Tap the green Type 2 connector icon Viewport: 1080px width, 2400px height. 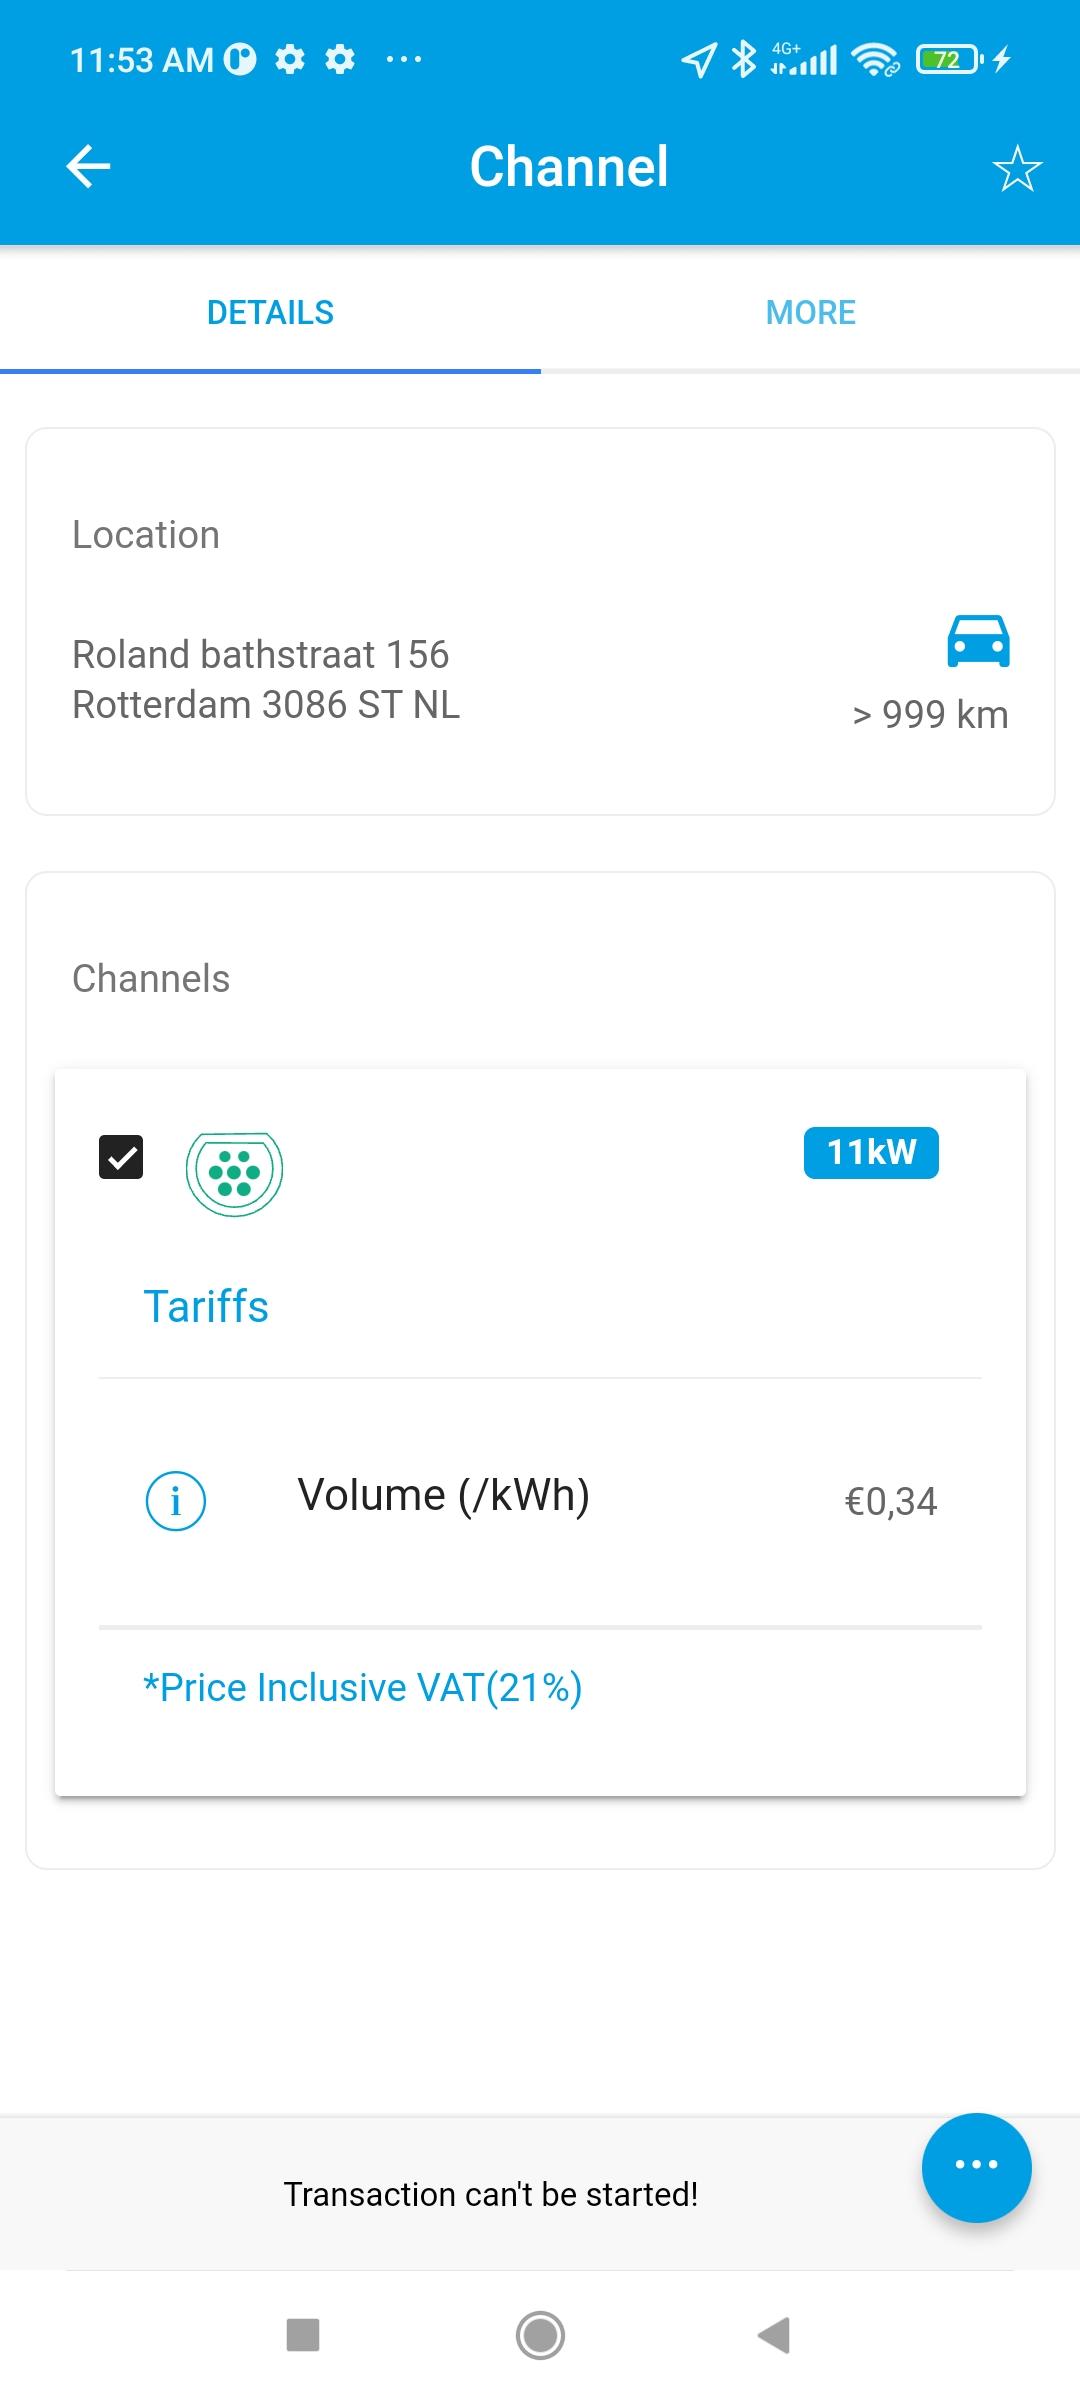tap(234, 1174)
